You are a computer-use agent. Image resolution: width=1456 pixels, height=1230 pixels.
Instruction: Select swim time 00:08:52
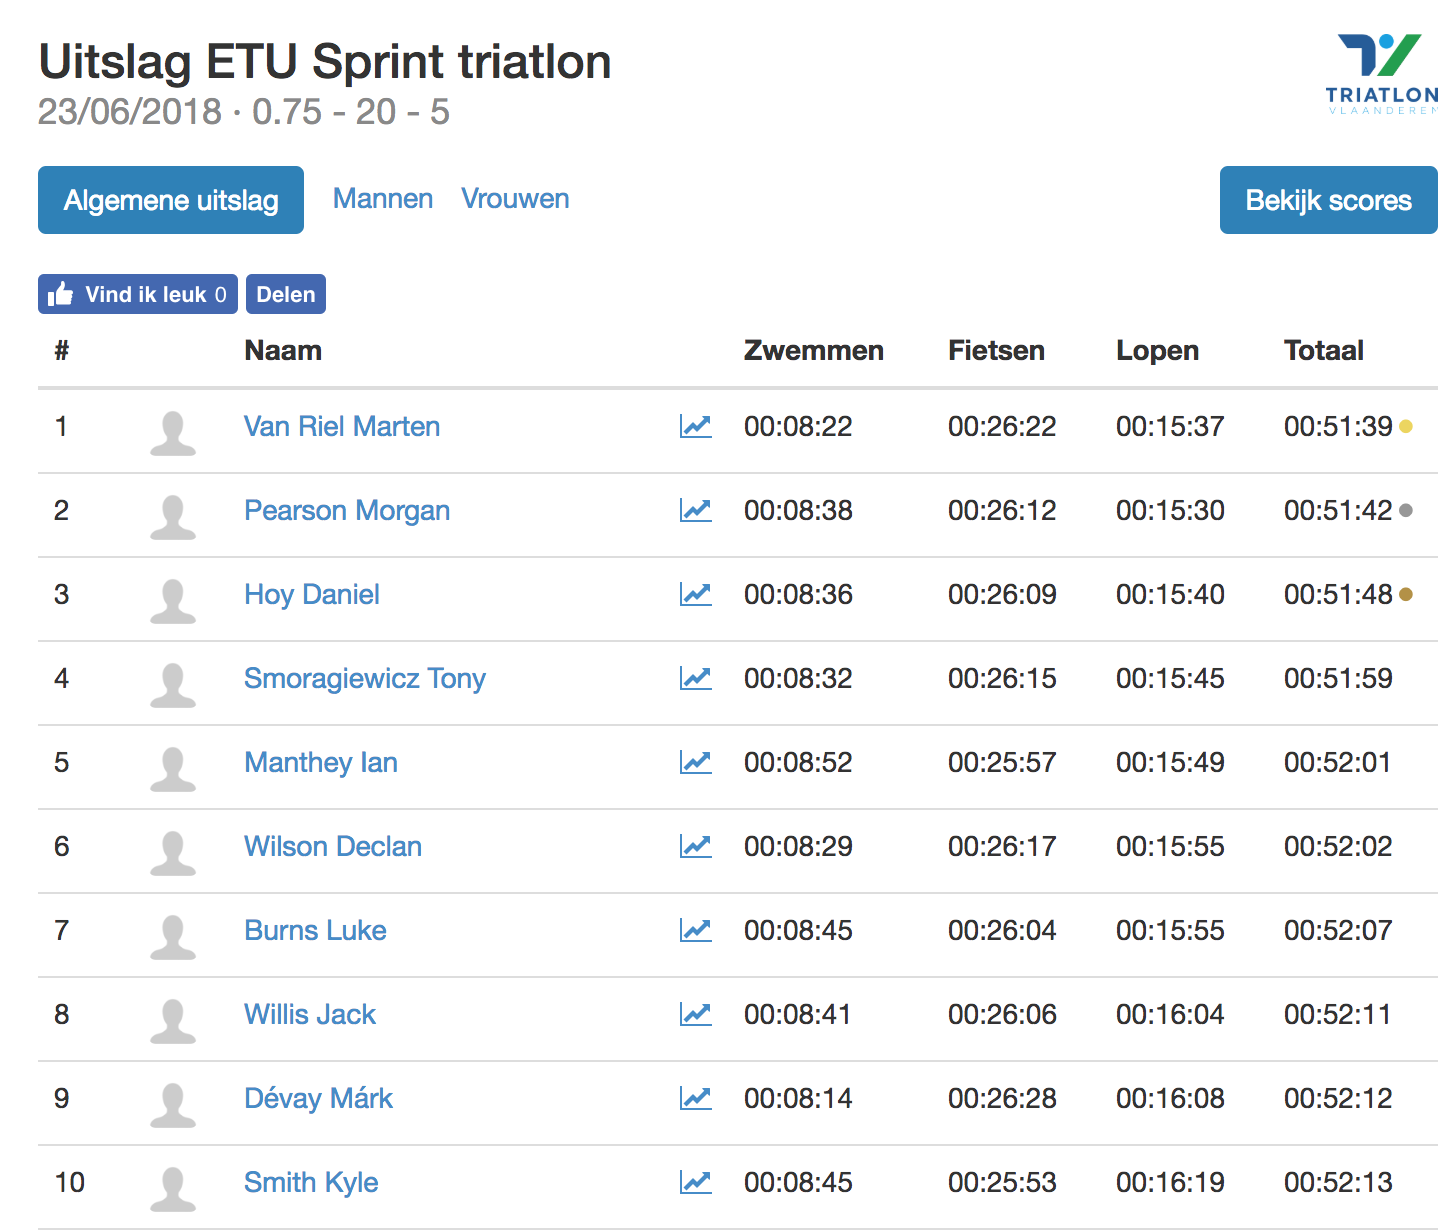pos(798,763)
